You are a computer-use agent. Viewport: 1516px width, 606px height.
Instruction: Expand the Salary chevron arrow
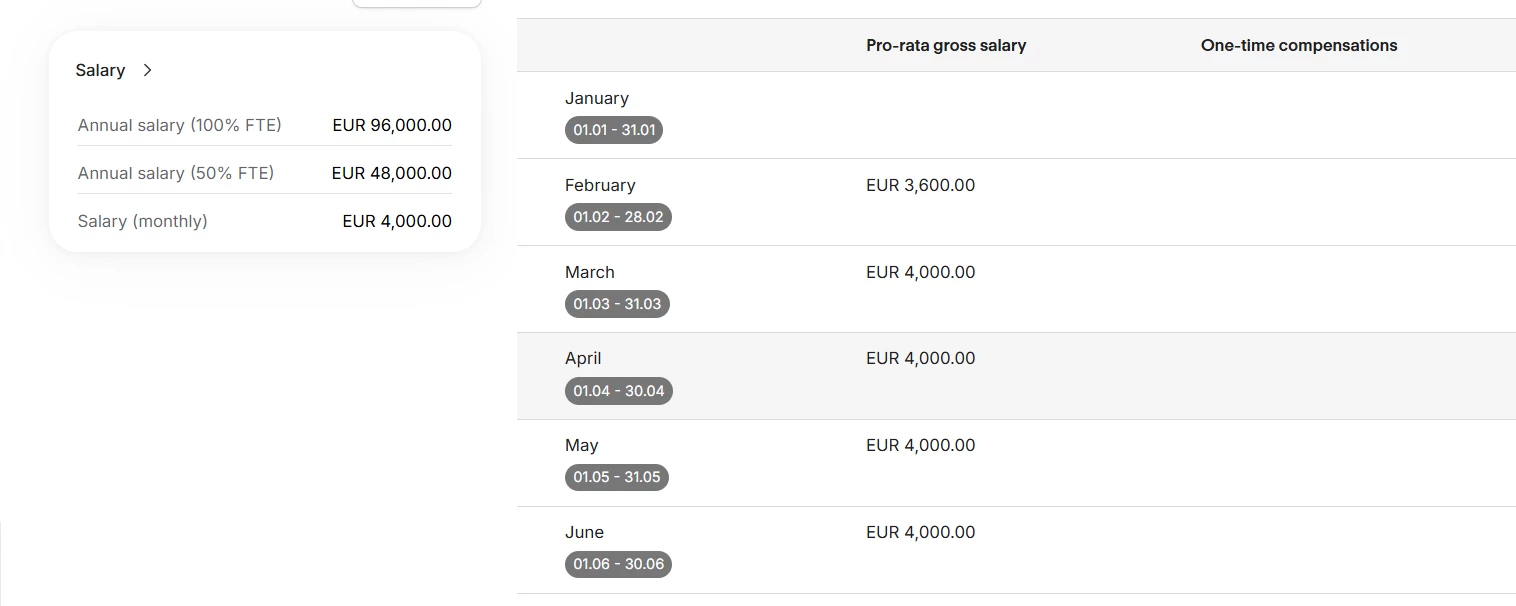pos(148,70)
